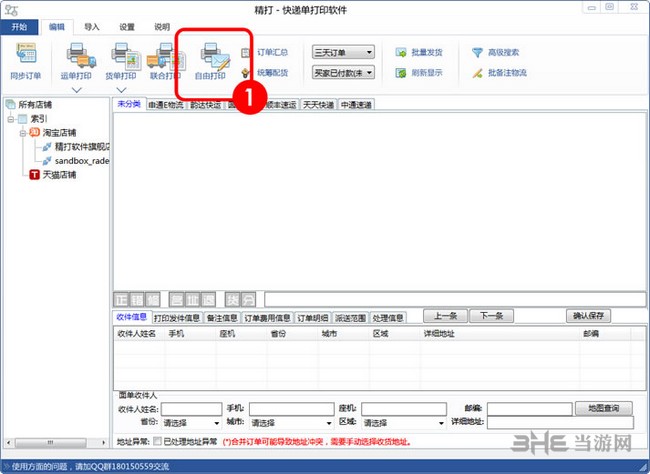Click the 正 toolbar button
Image resolution: width=650 pixels, height=474 pixels.
point(121,299)
